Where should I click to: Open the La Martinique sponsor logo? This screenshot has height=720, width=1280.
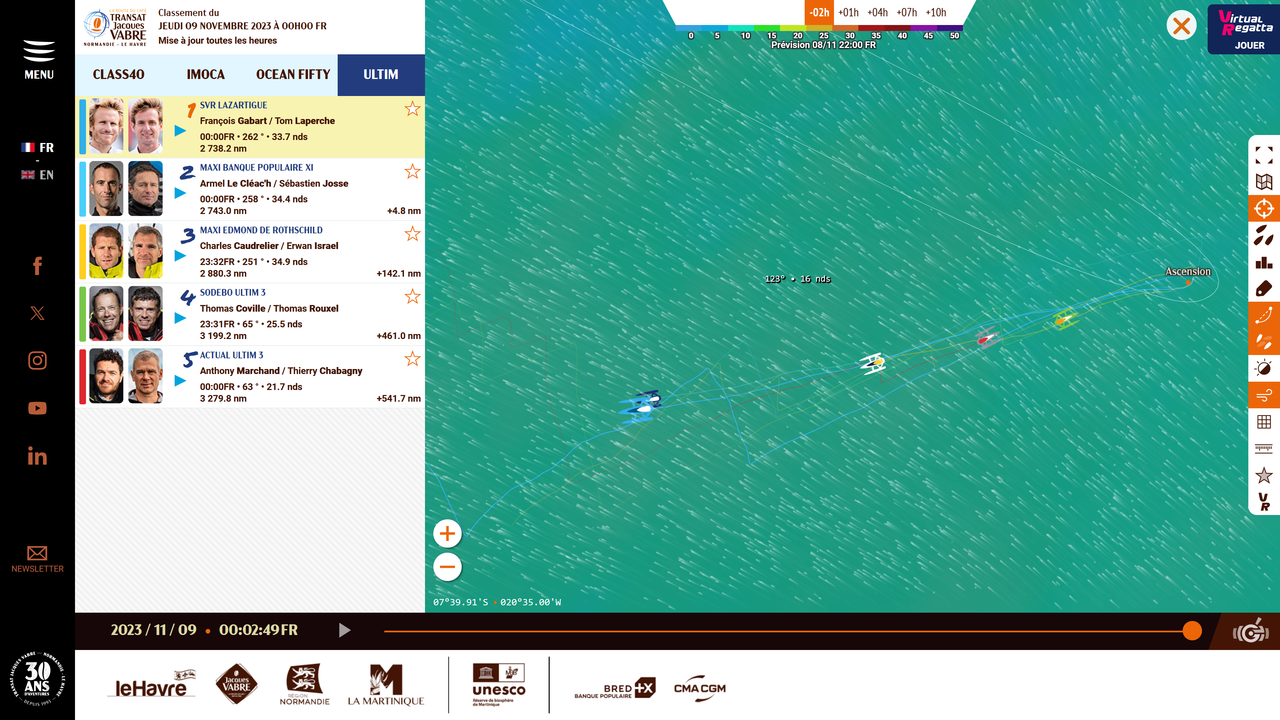click(386, 685)
